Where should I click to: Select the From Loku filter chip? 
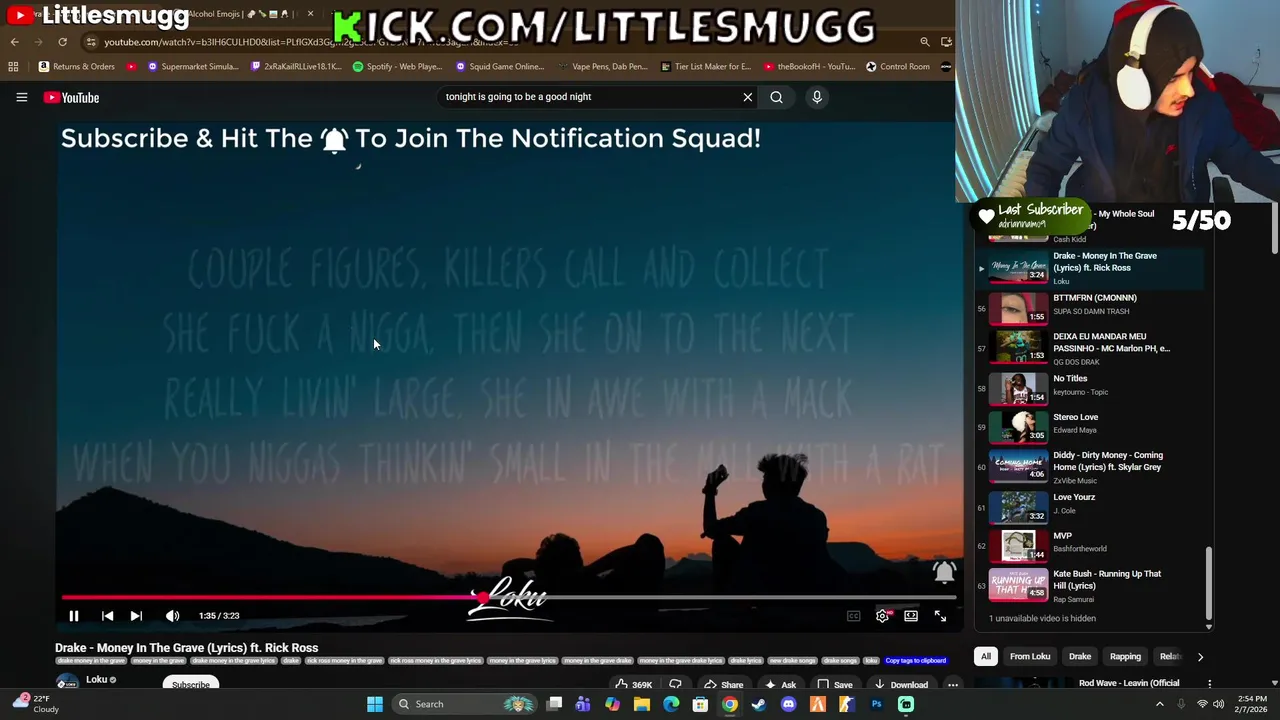(1030, 657)
